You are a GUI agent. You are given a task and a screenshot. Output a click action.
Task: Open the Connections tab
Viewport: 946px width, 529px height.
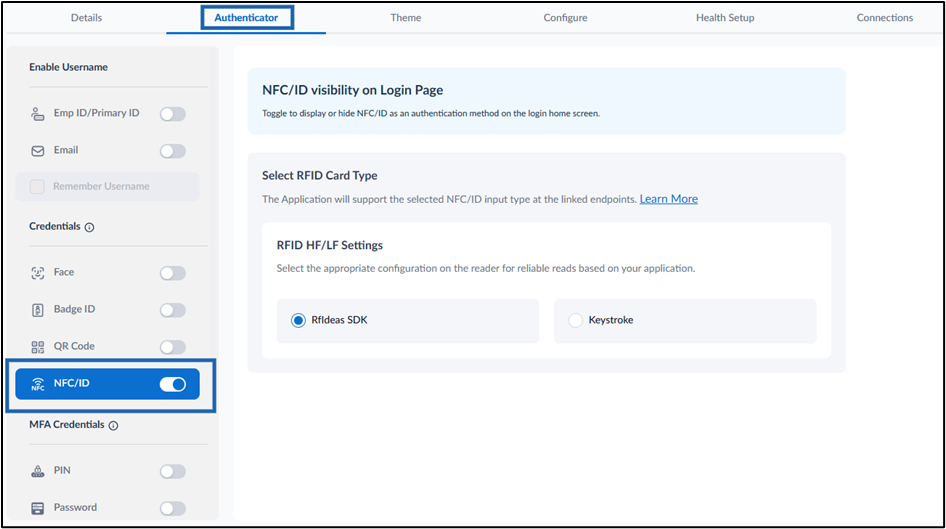click(884, 17)
